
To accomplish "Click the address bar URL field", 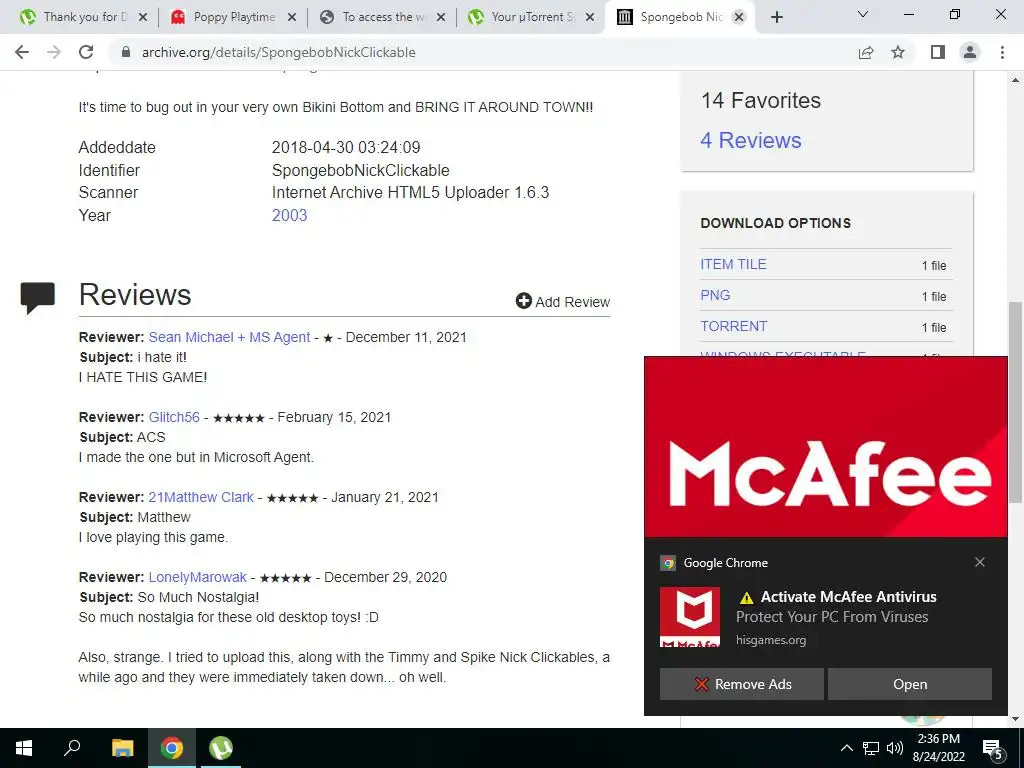I will [483, 52].
